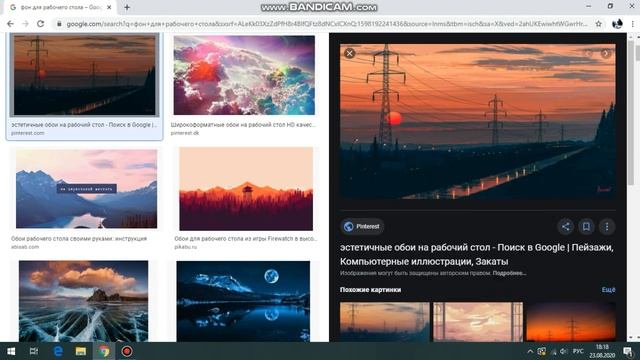This screenshot has width=640, height=360.
Task: Show hidden system tray icons
Action: [530, 351]
